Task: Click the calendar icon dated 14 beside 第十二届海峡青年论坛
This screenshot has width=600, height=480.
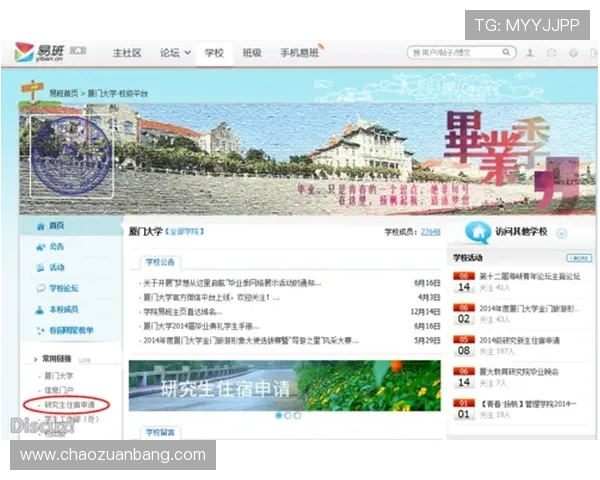Action: [464, 282]
